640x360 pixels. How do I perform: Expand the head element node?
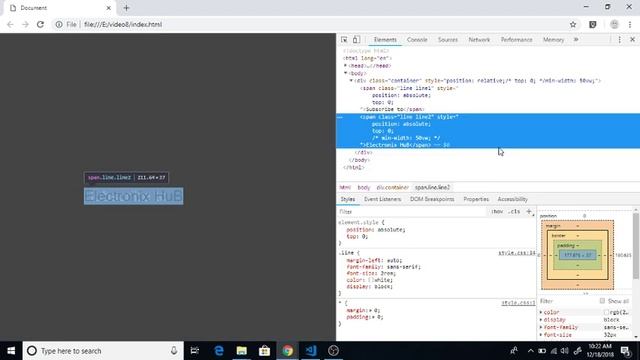[x=345, y=65]
